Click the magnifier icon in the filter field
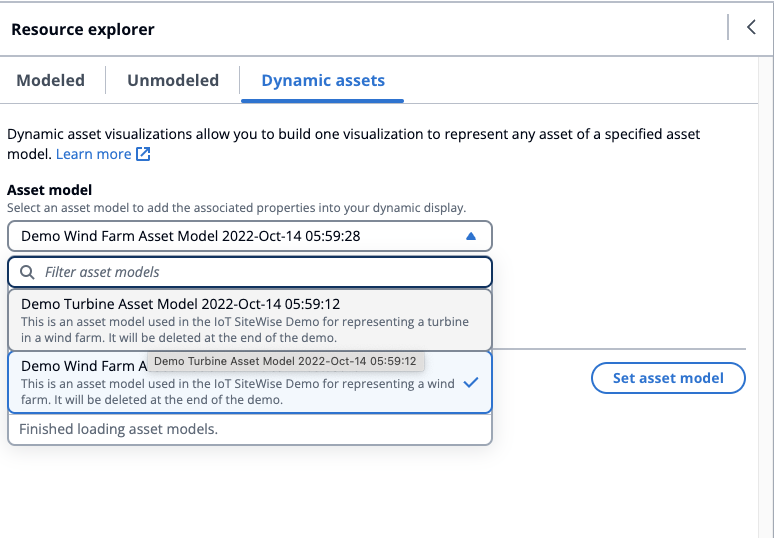This screenshot has height=538, width=774. pyautogui.click(x=27, y=272)
